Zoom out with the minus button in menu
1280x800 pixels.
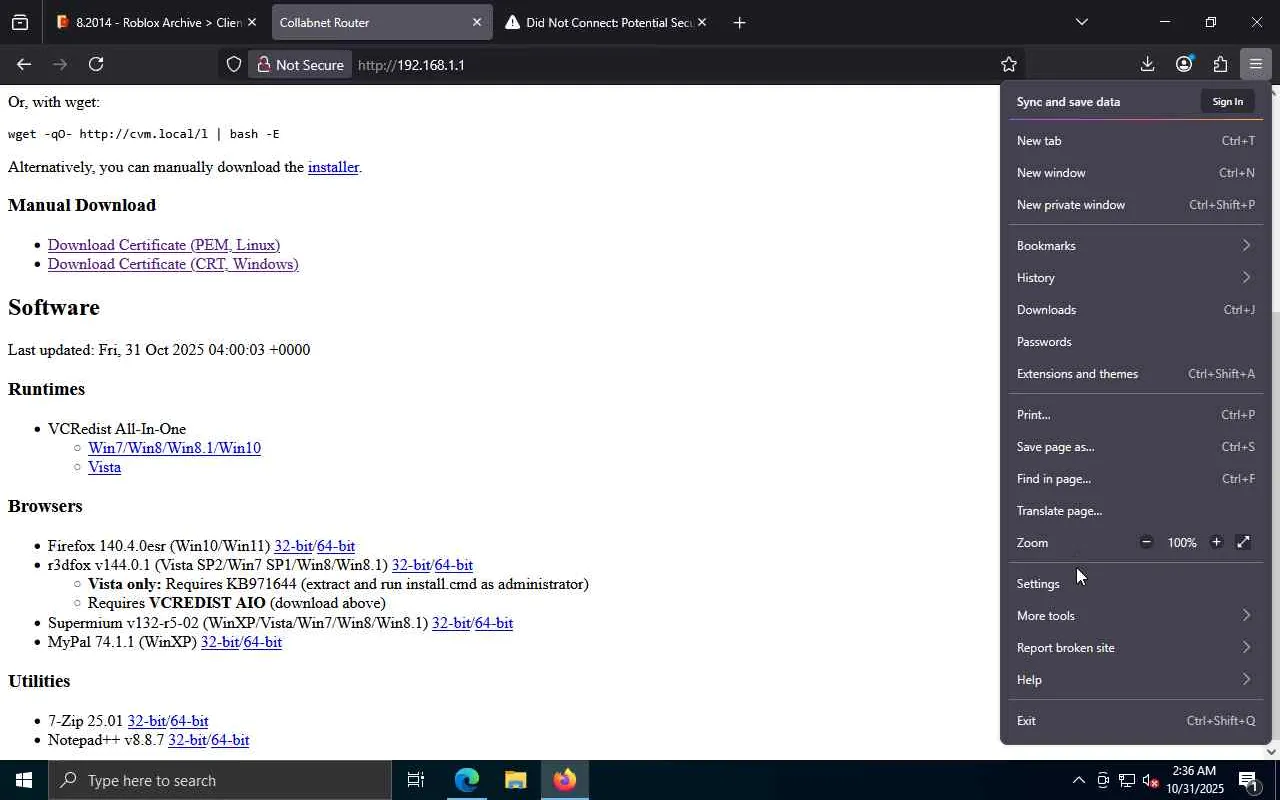tap(1146, 542)
